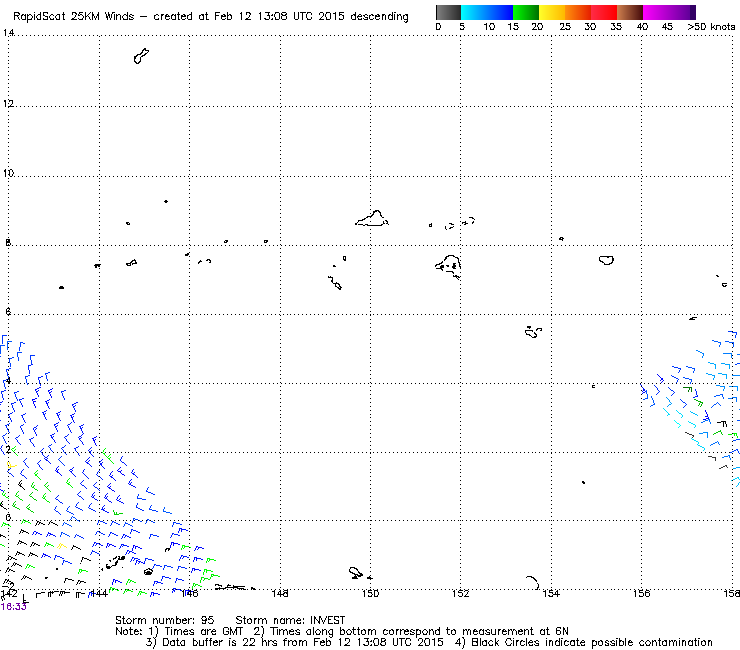
Task: Click the green 15-20 knots legend segment
Action: pyautogui.click(x=526, y=12)
